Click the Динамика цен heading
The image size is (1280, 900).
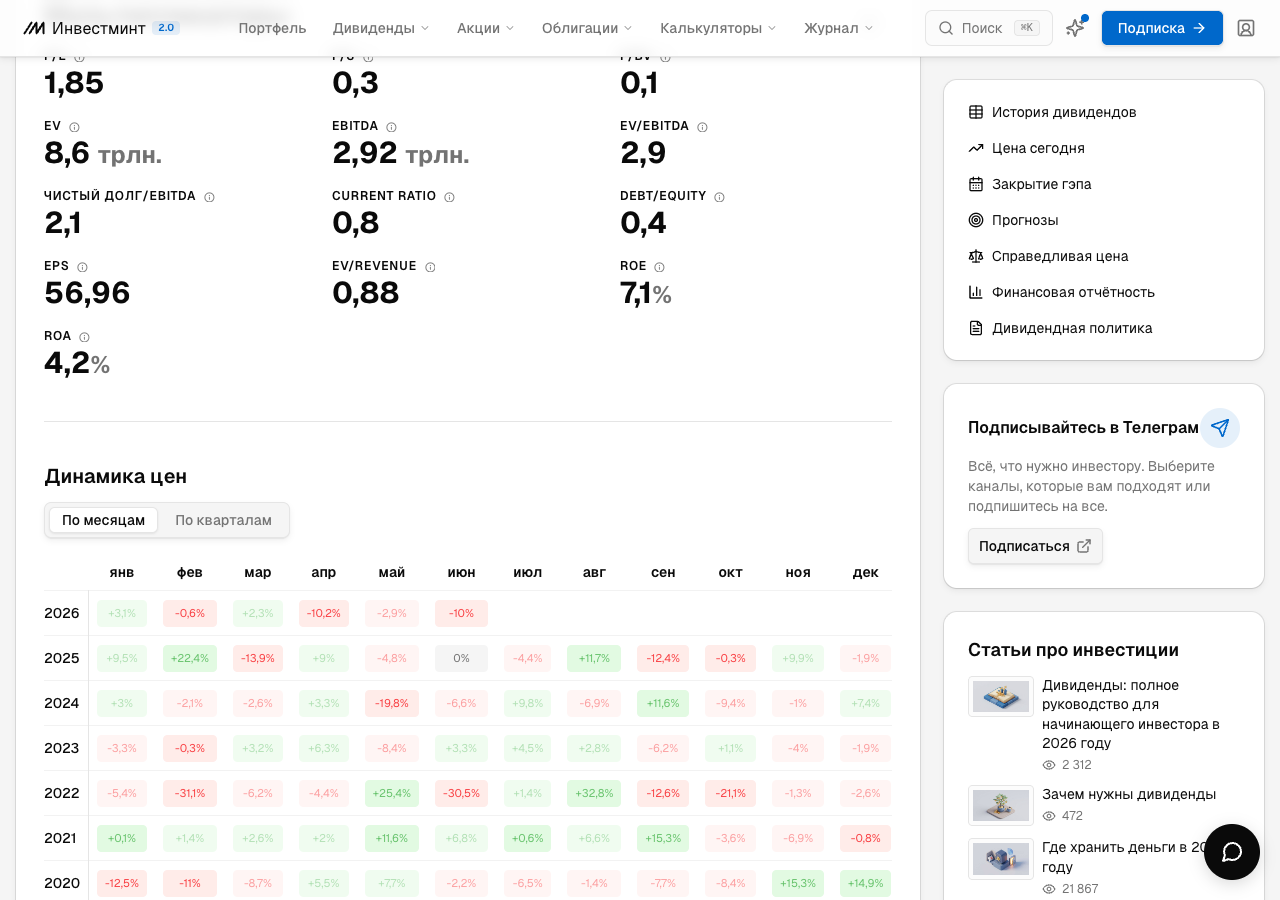(x=116, y=476)
